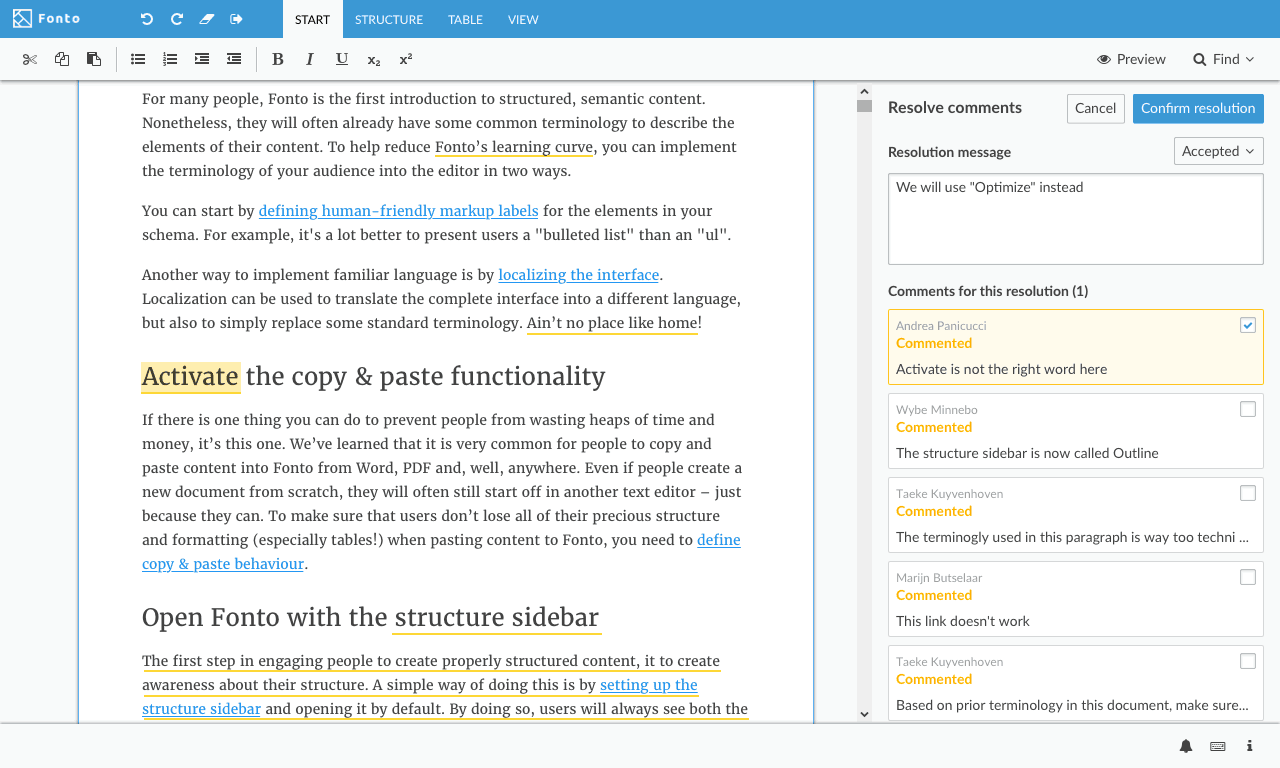Image resolution: width=1280 pixels, height=768 pixels.
Task: Switch to the VIEW tab
Action: (x=523, y=19)
